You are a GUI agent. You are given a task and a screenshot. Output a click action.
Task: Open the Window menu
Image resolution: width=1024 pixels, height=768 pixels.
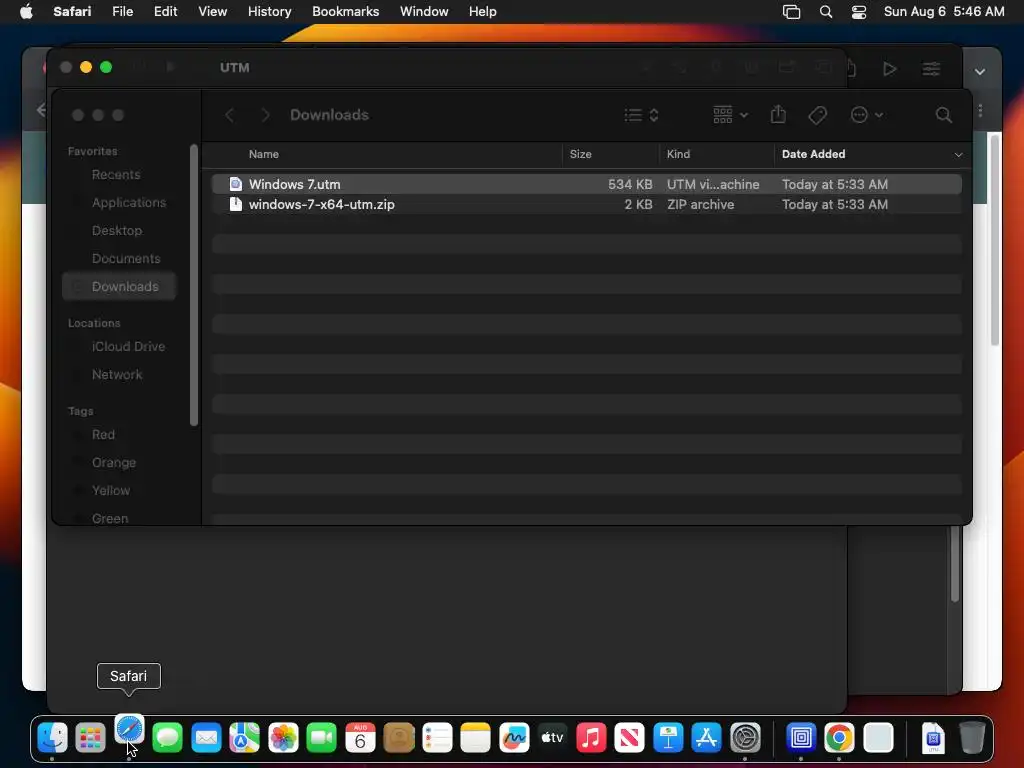pyautogui.click(x=424, y=12)
